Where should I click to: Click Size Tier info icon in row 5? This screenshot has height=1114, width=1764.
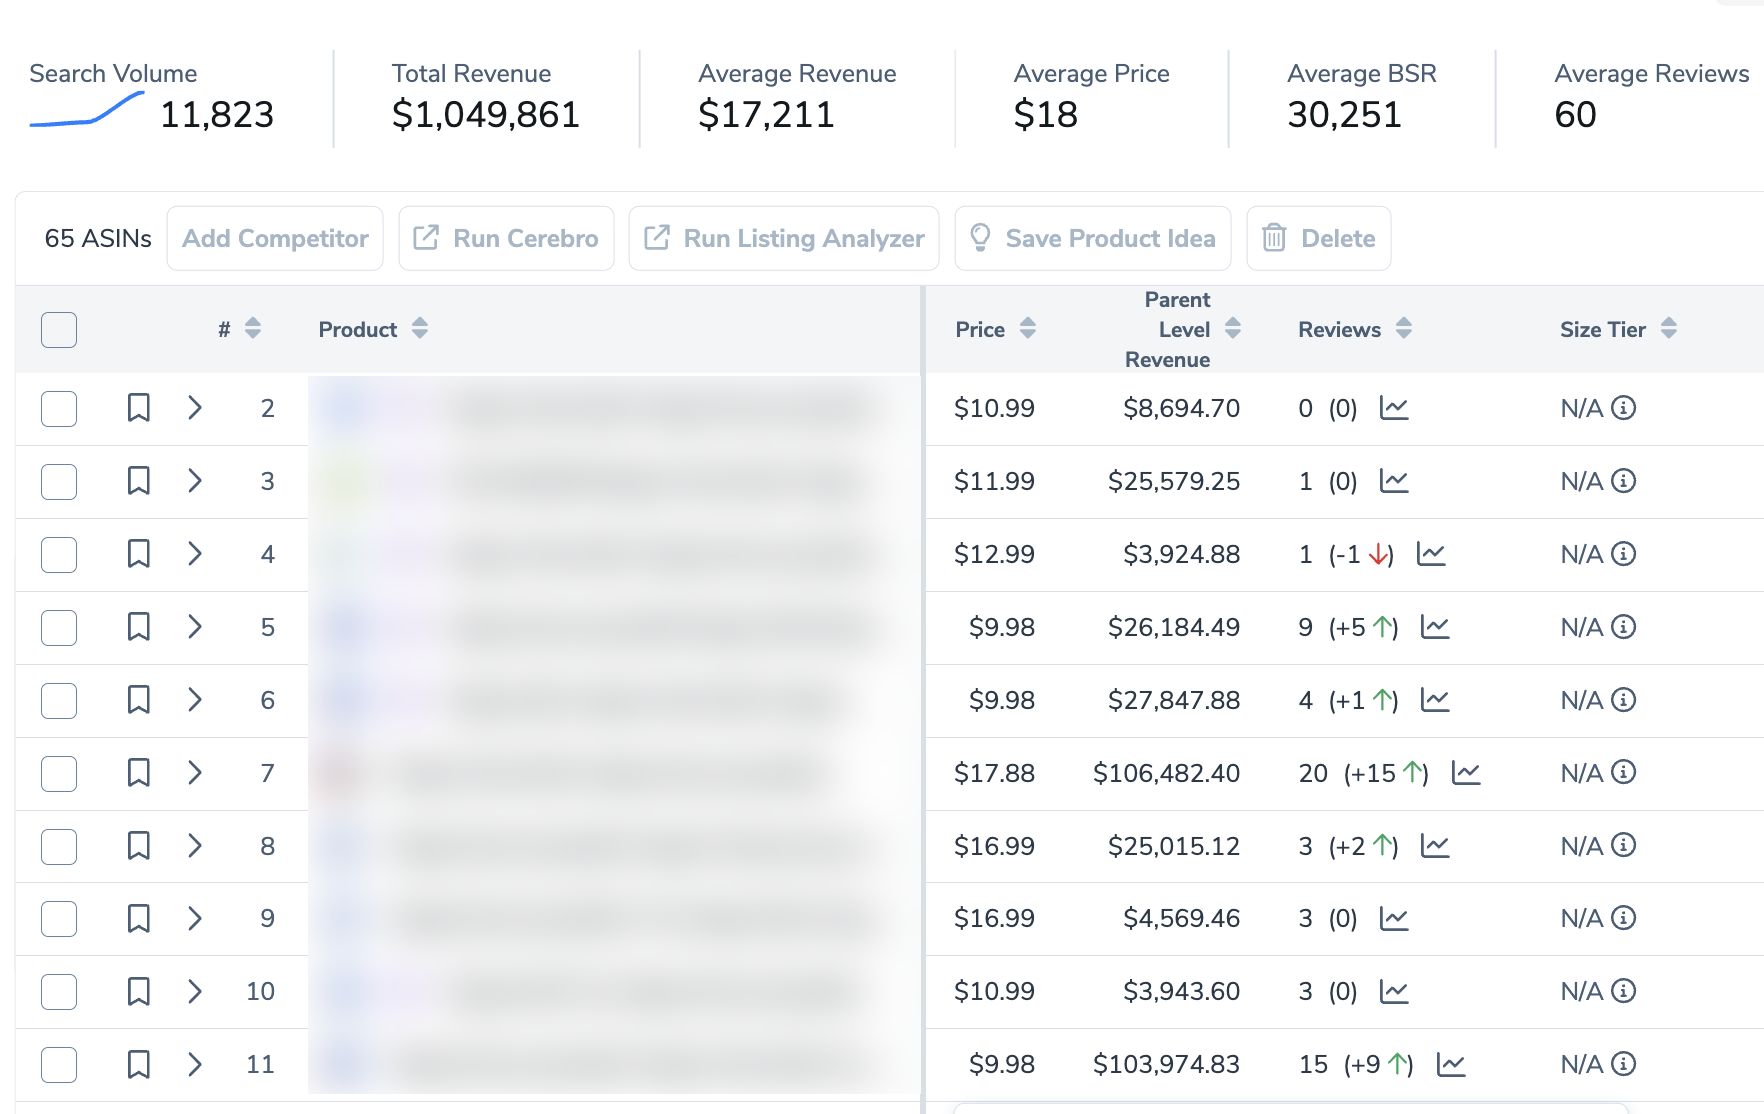coord(1624,627)
